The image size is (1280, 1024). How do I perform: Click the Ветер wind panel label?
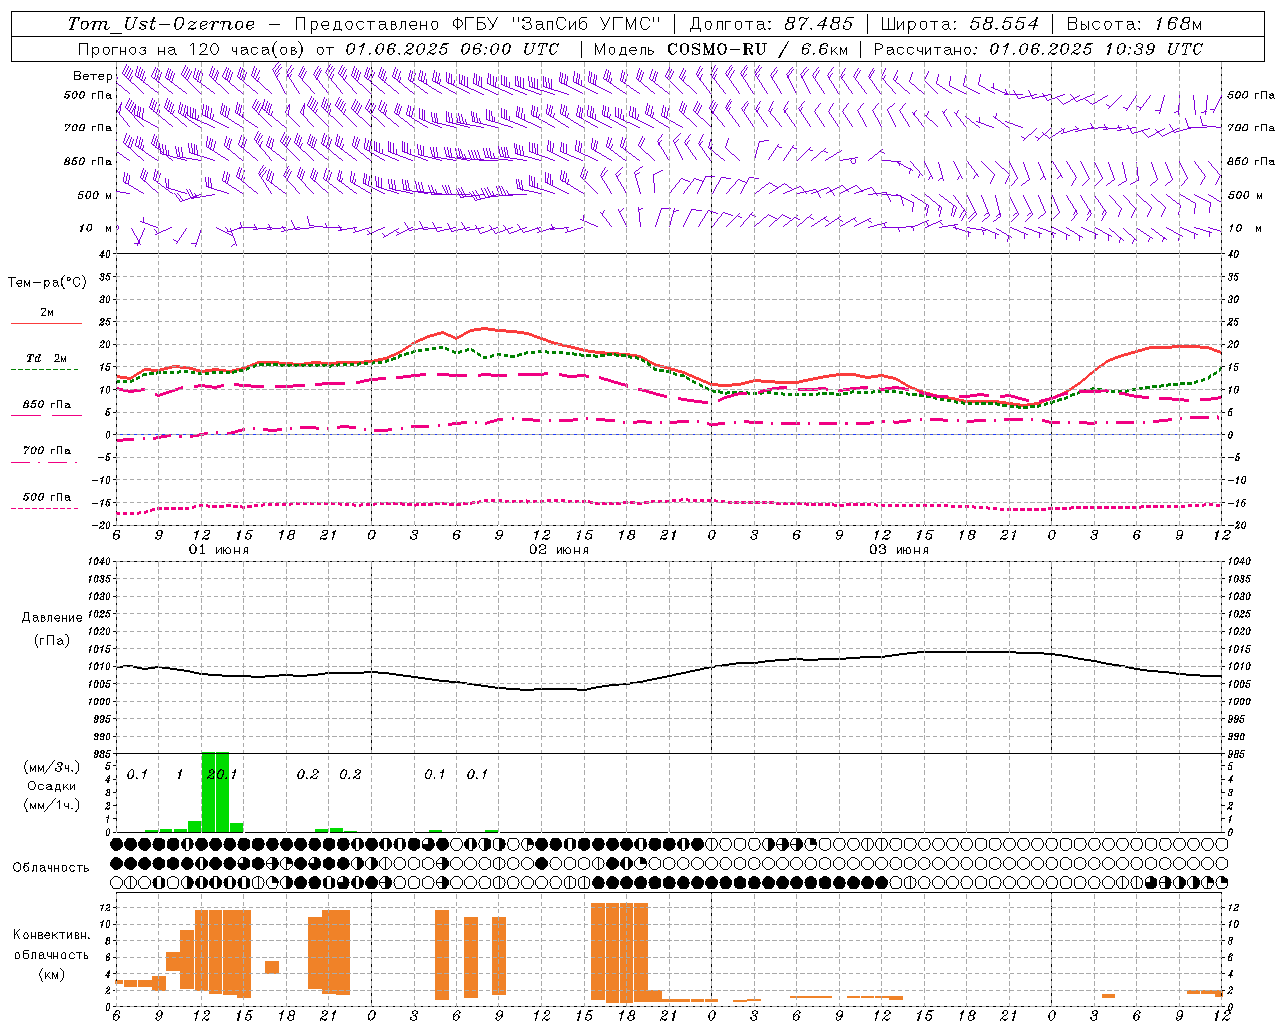pyautogui.click(x=92, y=76)
